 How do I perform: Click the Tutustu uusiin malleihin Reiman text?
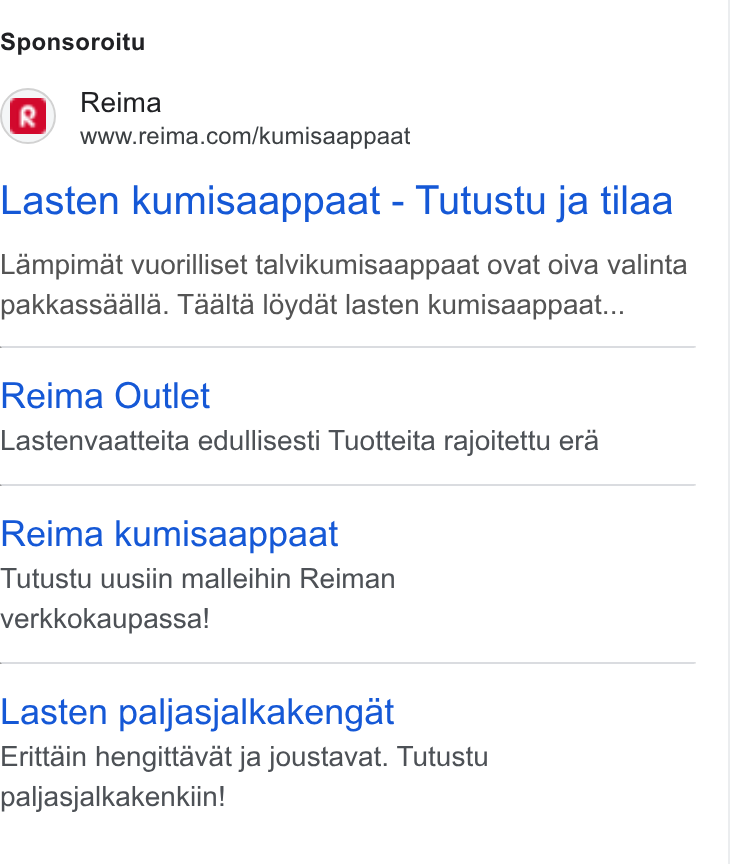point(198,579)
